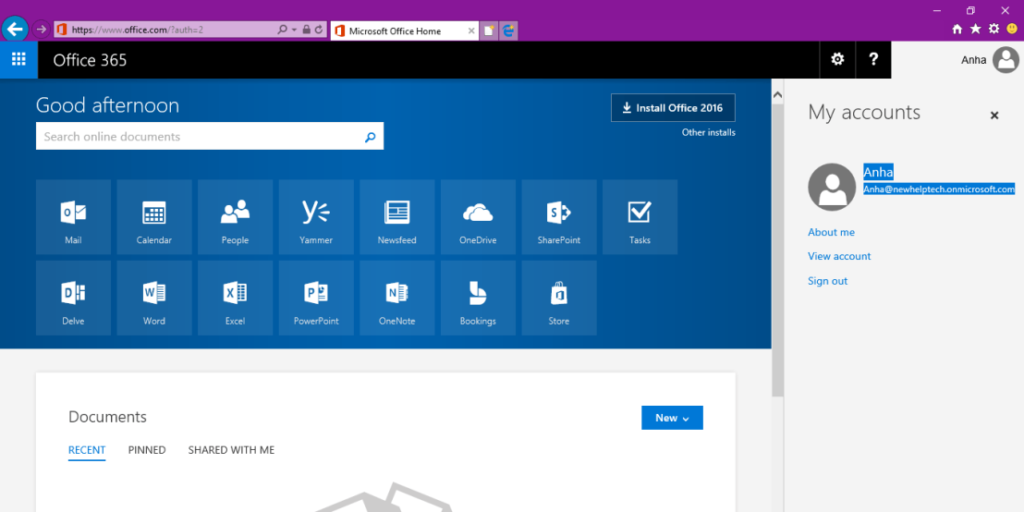Viewport: 1024px width, 512px height.
Task: Expand the address bar search dropdown arrow
Action: (x=295, y=30)
